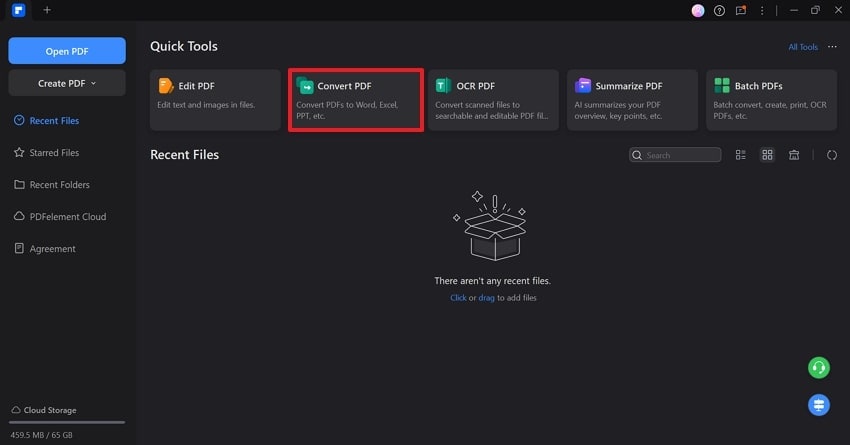This screenshot has width=850, height=445.
Task: Open Recent Folders in sidebar
Action: [x=60, y=184]
